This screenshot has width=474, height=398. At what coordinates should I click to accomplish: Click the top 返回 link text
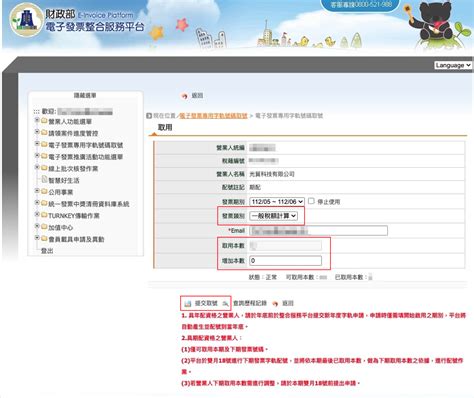click(197, 96)
